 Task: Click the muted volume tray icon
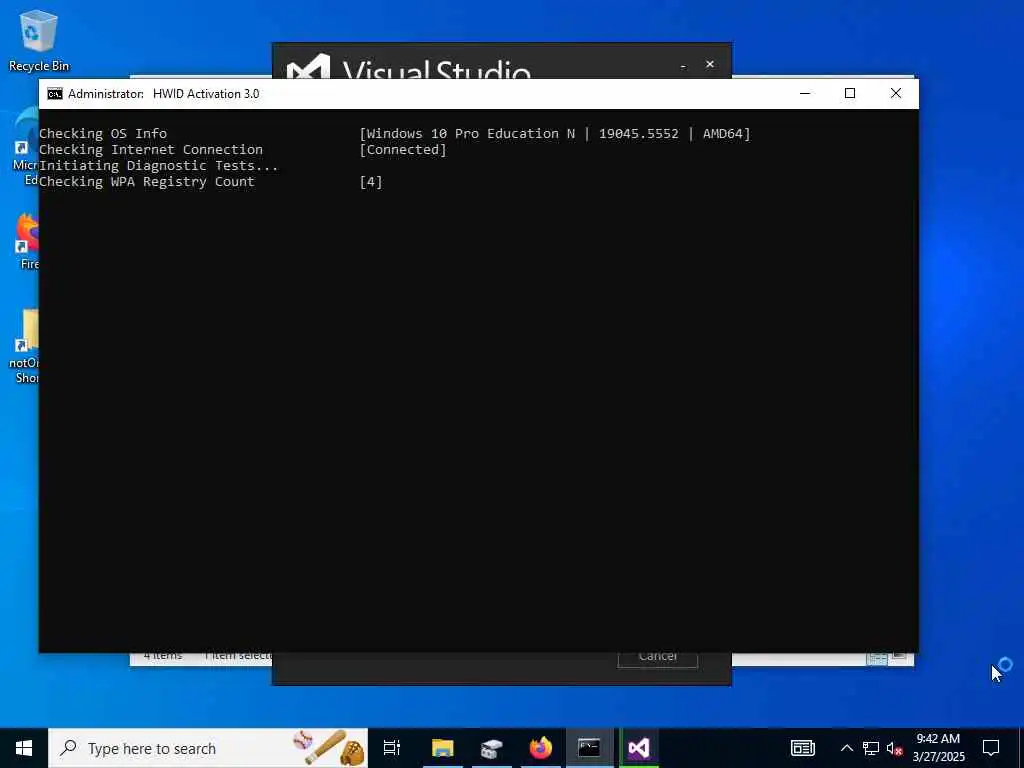tap(894, 748)
